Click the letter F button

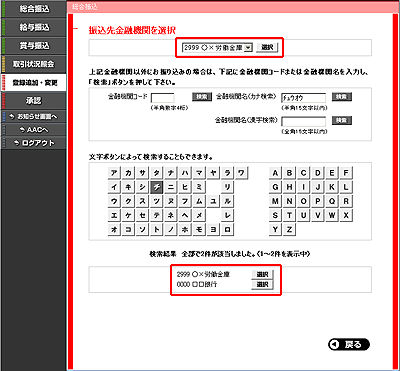click(x=346, y=173)
